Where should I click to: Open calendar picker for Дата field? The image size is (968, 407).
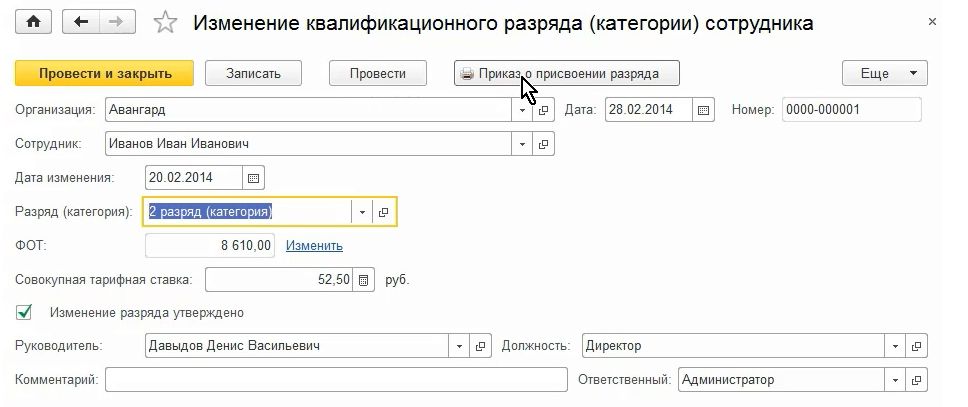704,110
